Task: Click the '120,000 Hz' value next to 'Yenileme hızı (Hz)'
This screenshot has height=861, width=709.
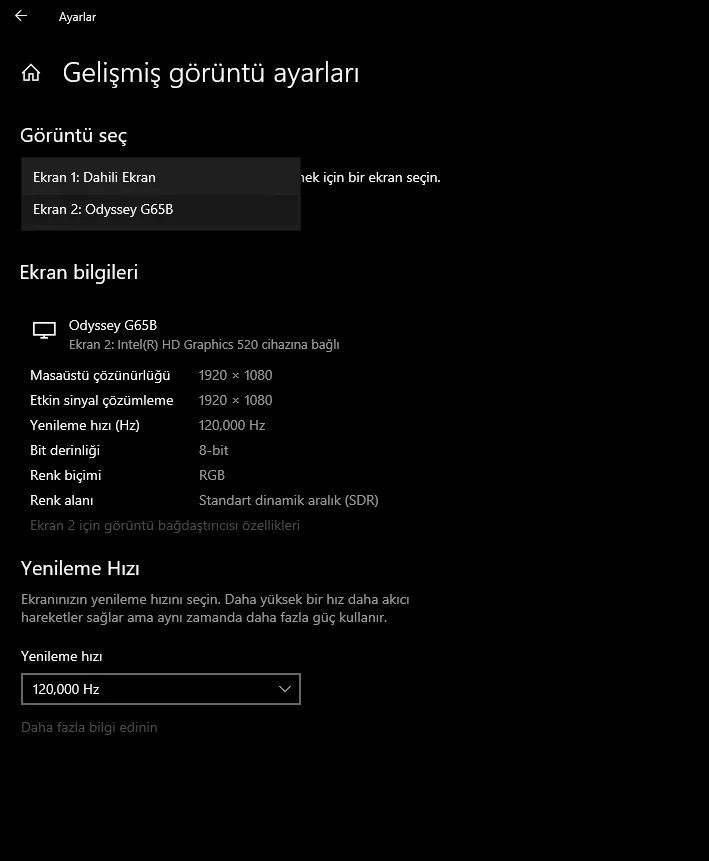Action: (232, 425)
